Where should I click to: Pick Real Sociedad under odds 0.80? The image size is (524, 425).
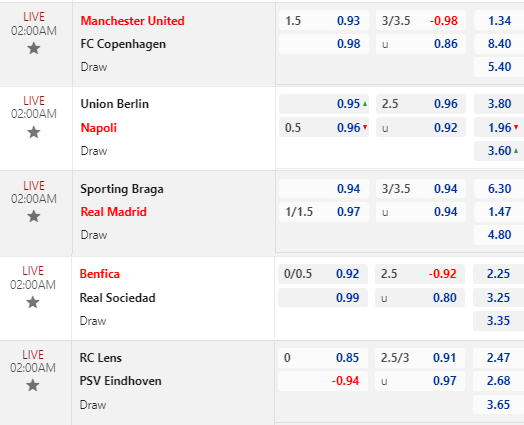[420, 298]
